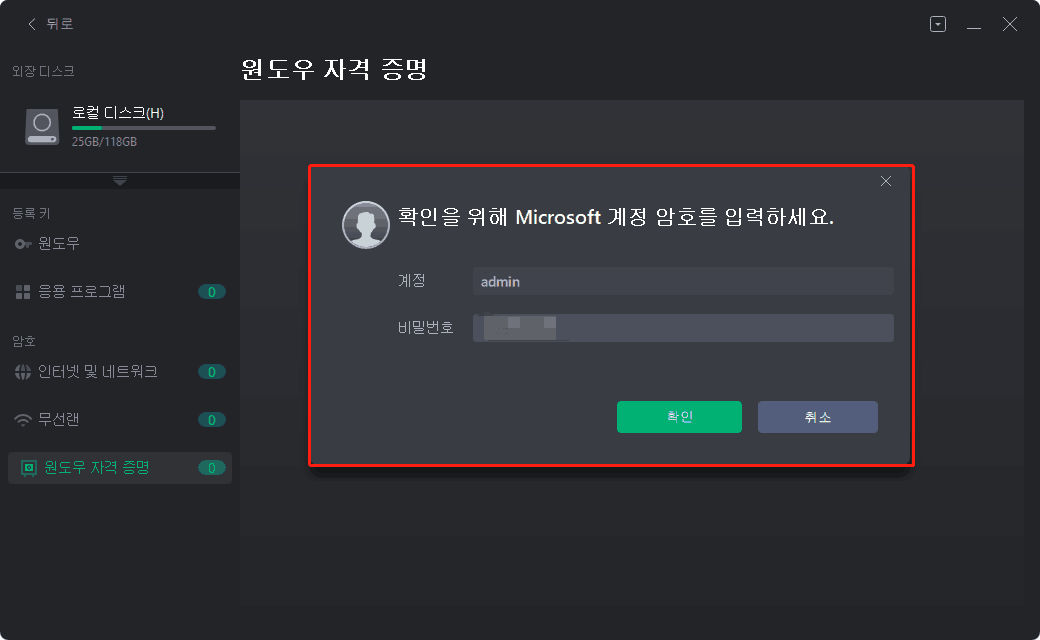Click the user avatar in the password dialog

(366, 225)
